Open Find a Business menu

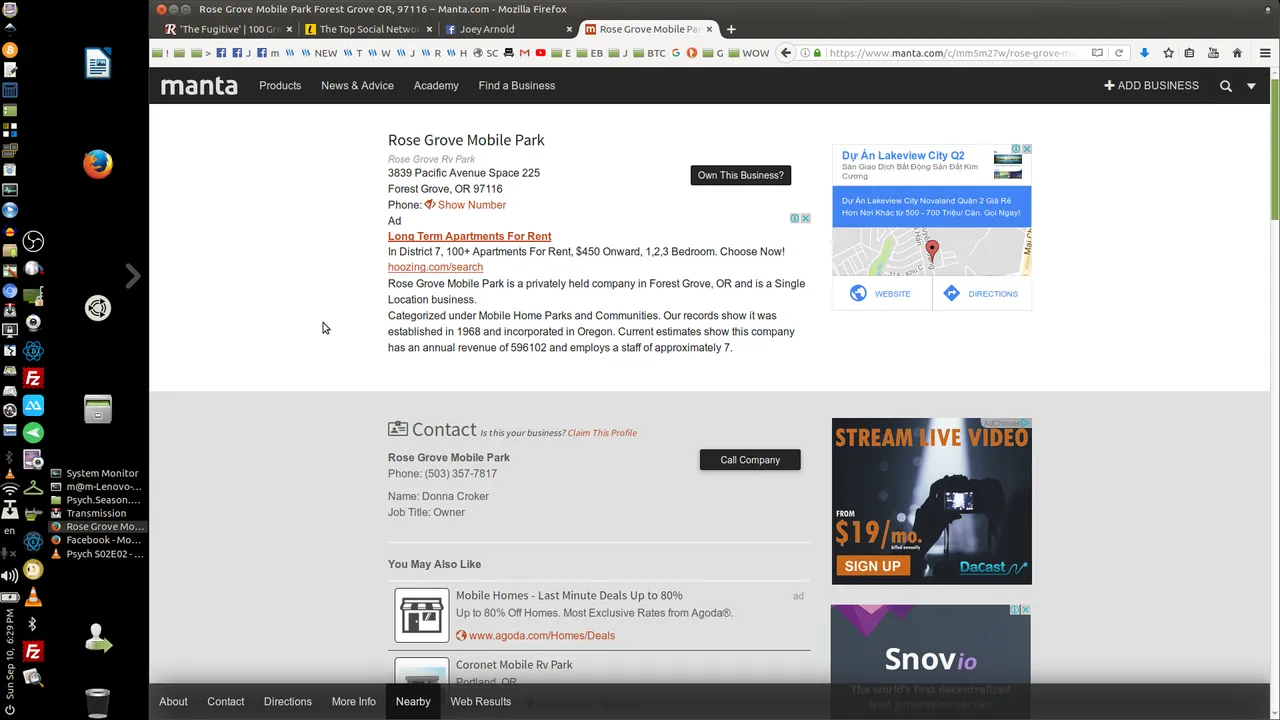click(x=517, y=86)
